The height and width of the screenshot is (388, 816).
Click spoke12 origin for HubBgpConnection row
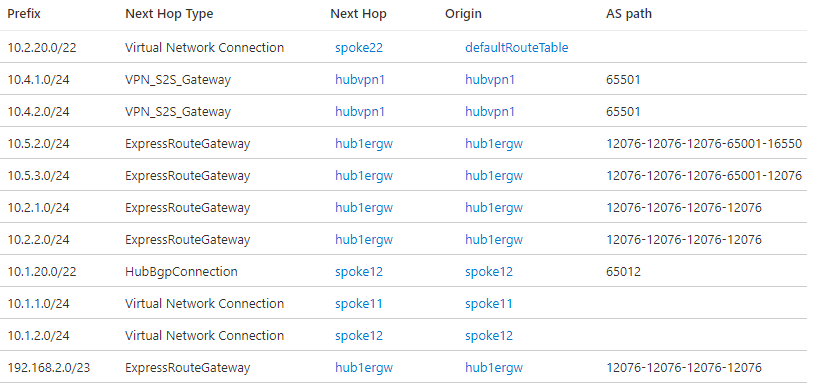pos(489,271)
